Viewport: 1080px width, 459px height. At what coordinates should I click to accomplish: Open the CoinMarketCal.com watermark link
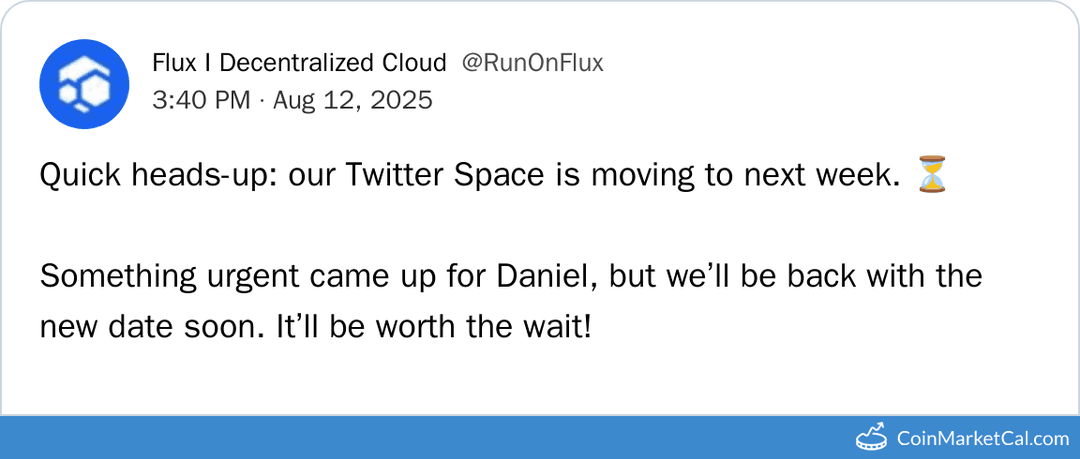983,438
